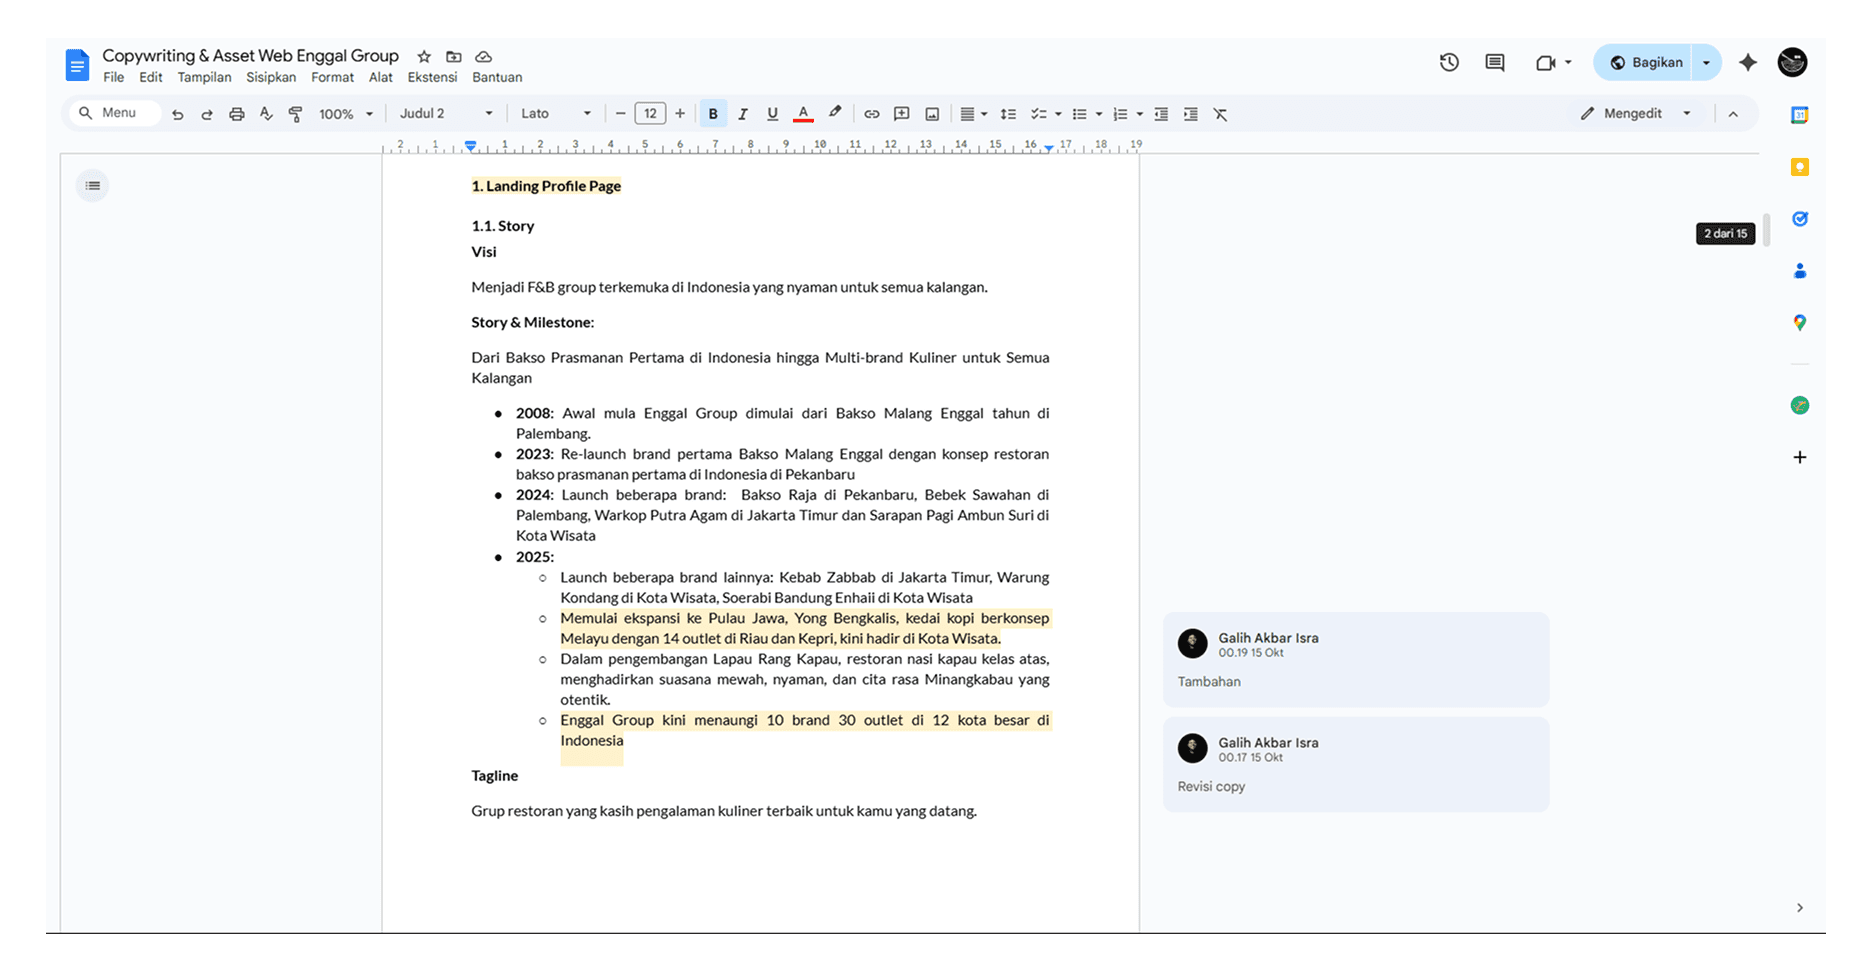Hide the side panel with arrow
Image resolution: width=1872 pixels, height=972 pixels.
tap(1800, 908)
